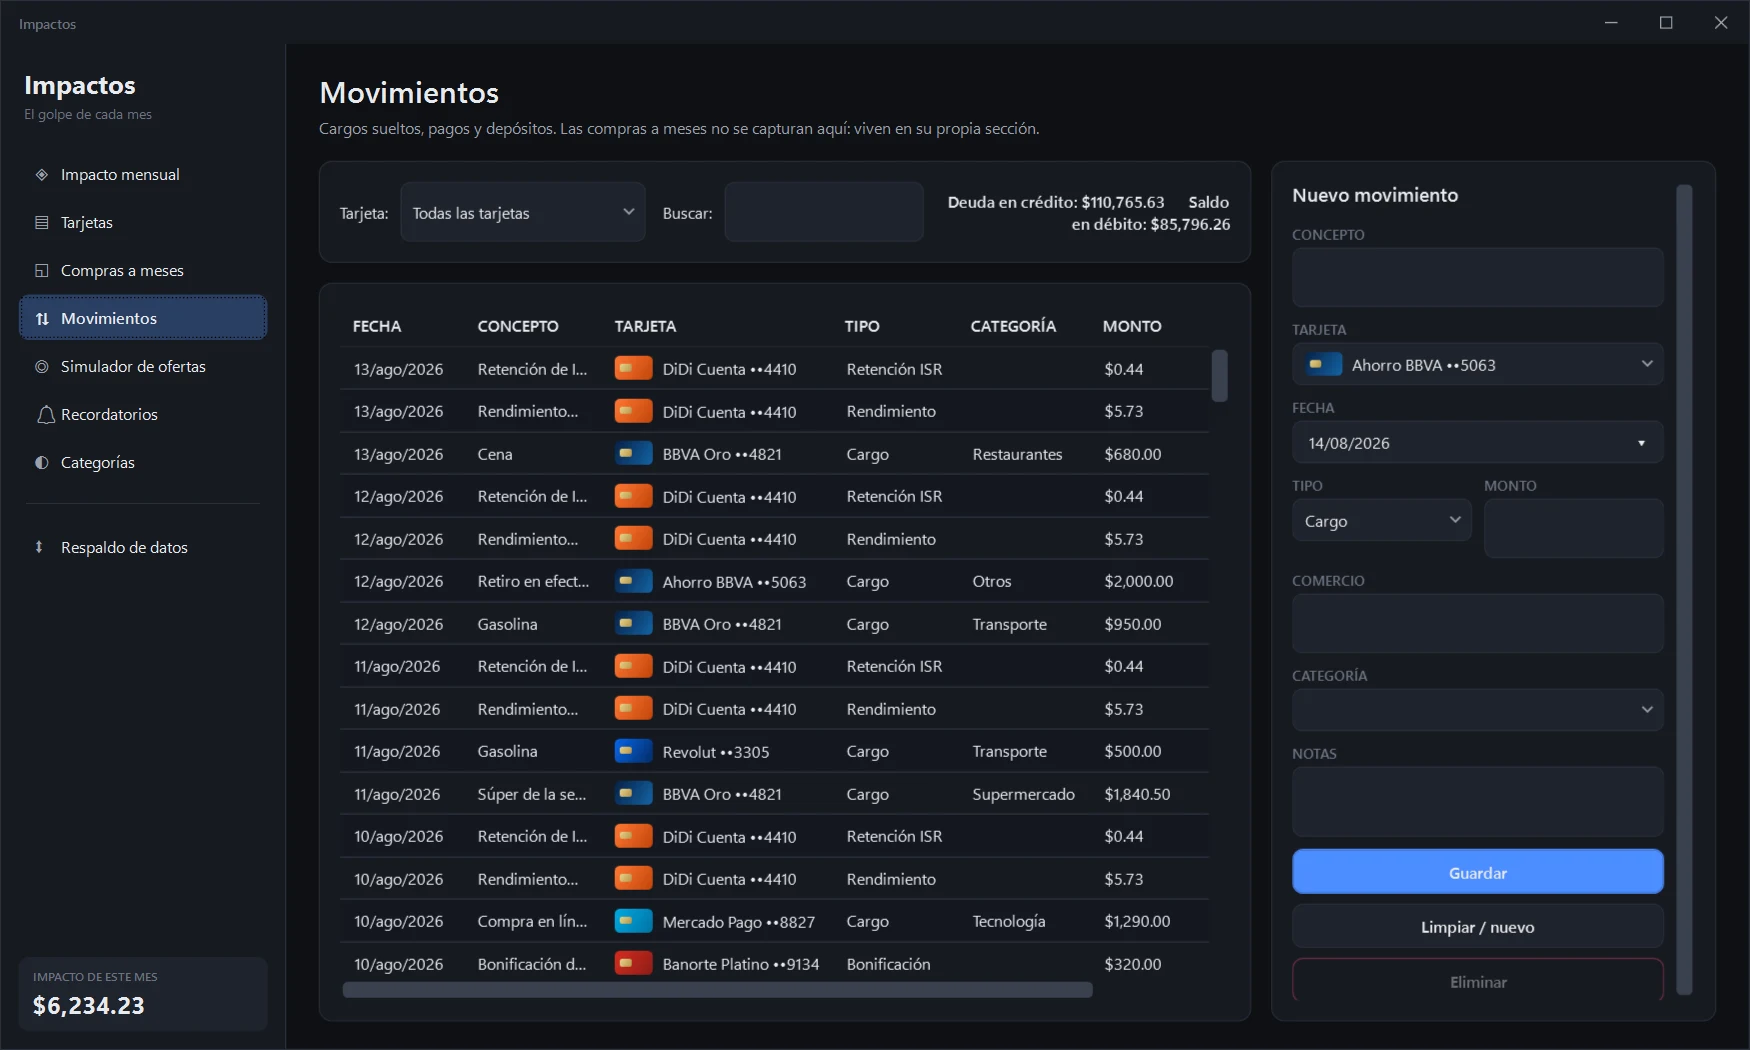Viewport: 1750px width, 1050px height.
Task: Click the form panel vertical scrollbar
Action: tap(1684, 590)
